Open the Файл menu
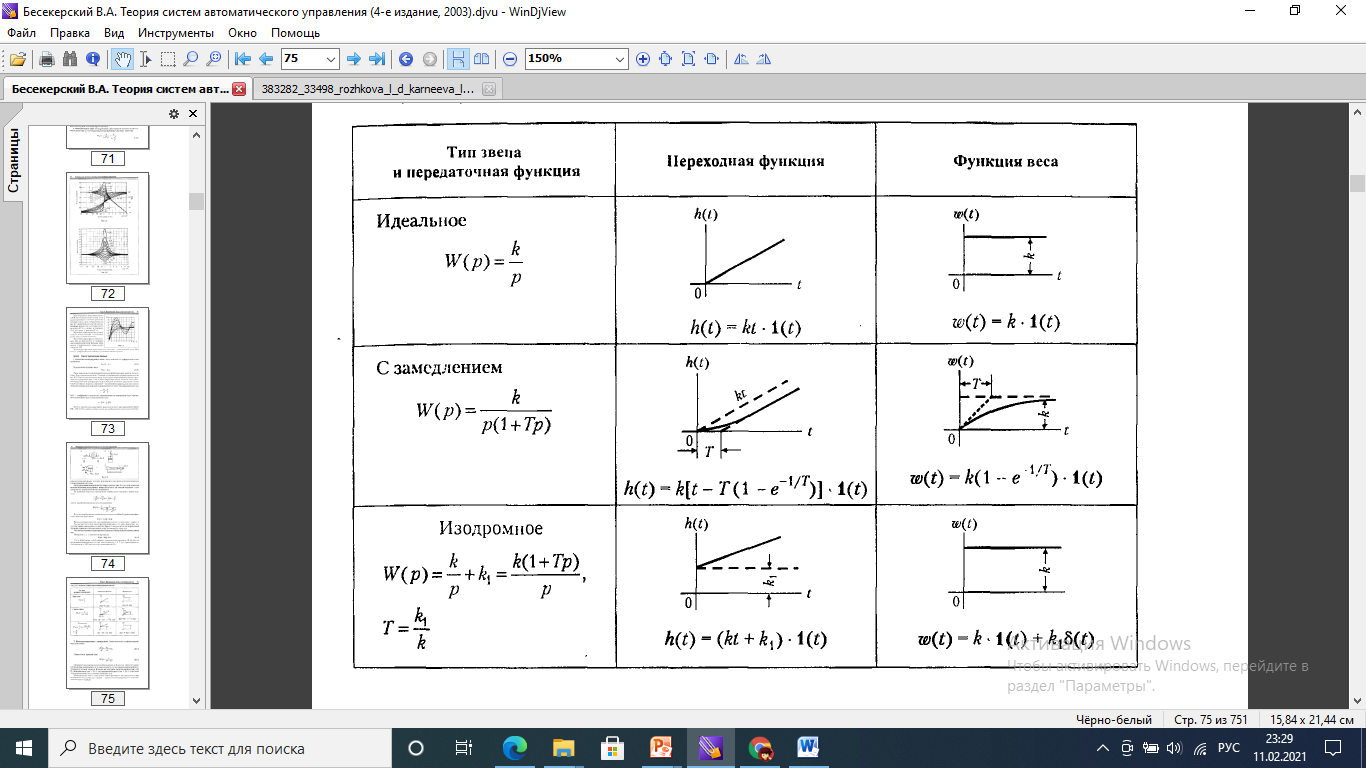Screen dimensions: 1366x768 (22, 33)
